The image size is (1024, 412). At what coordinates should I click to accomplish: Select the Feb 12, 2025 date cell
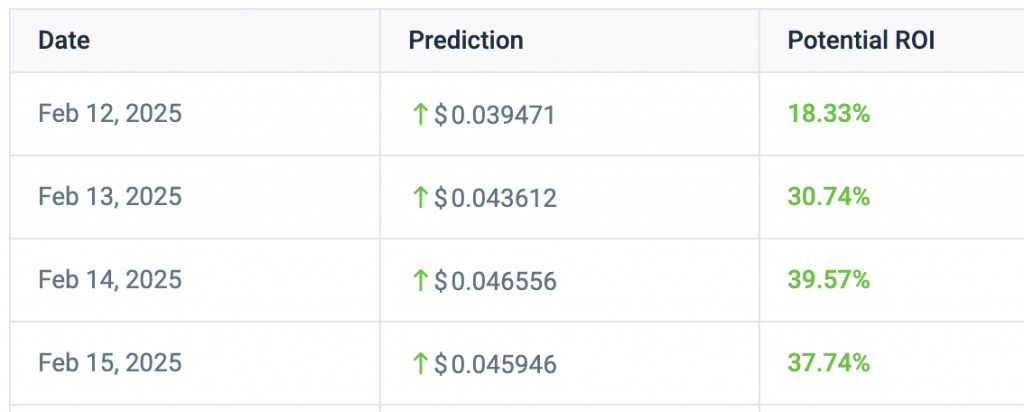click(110, 114)
